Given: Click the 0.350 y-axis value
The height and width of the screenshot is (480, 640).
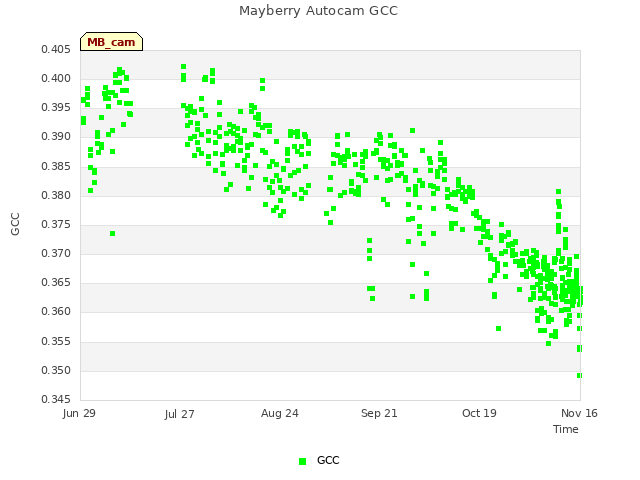Looking at the screenshot, I should (56, 370).
